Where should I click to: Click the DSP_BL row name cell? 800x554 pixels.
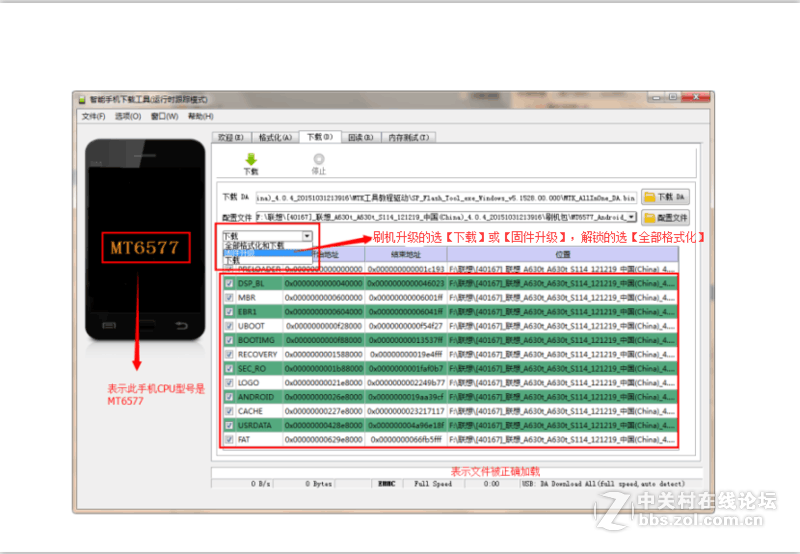[x=259, y=284]
